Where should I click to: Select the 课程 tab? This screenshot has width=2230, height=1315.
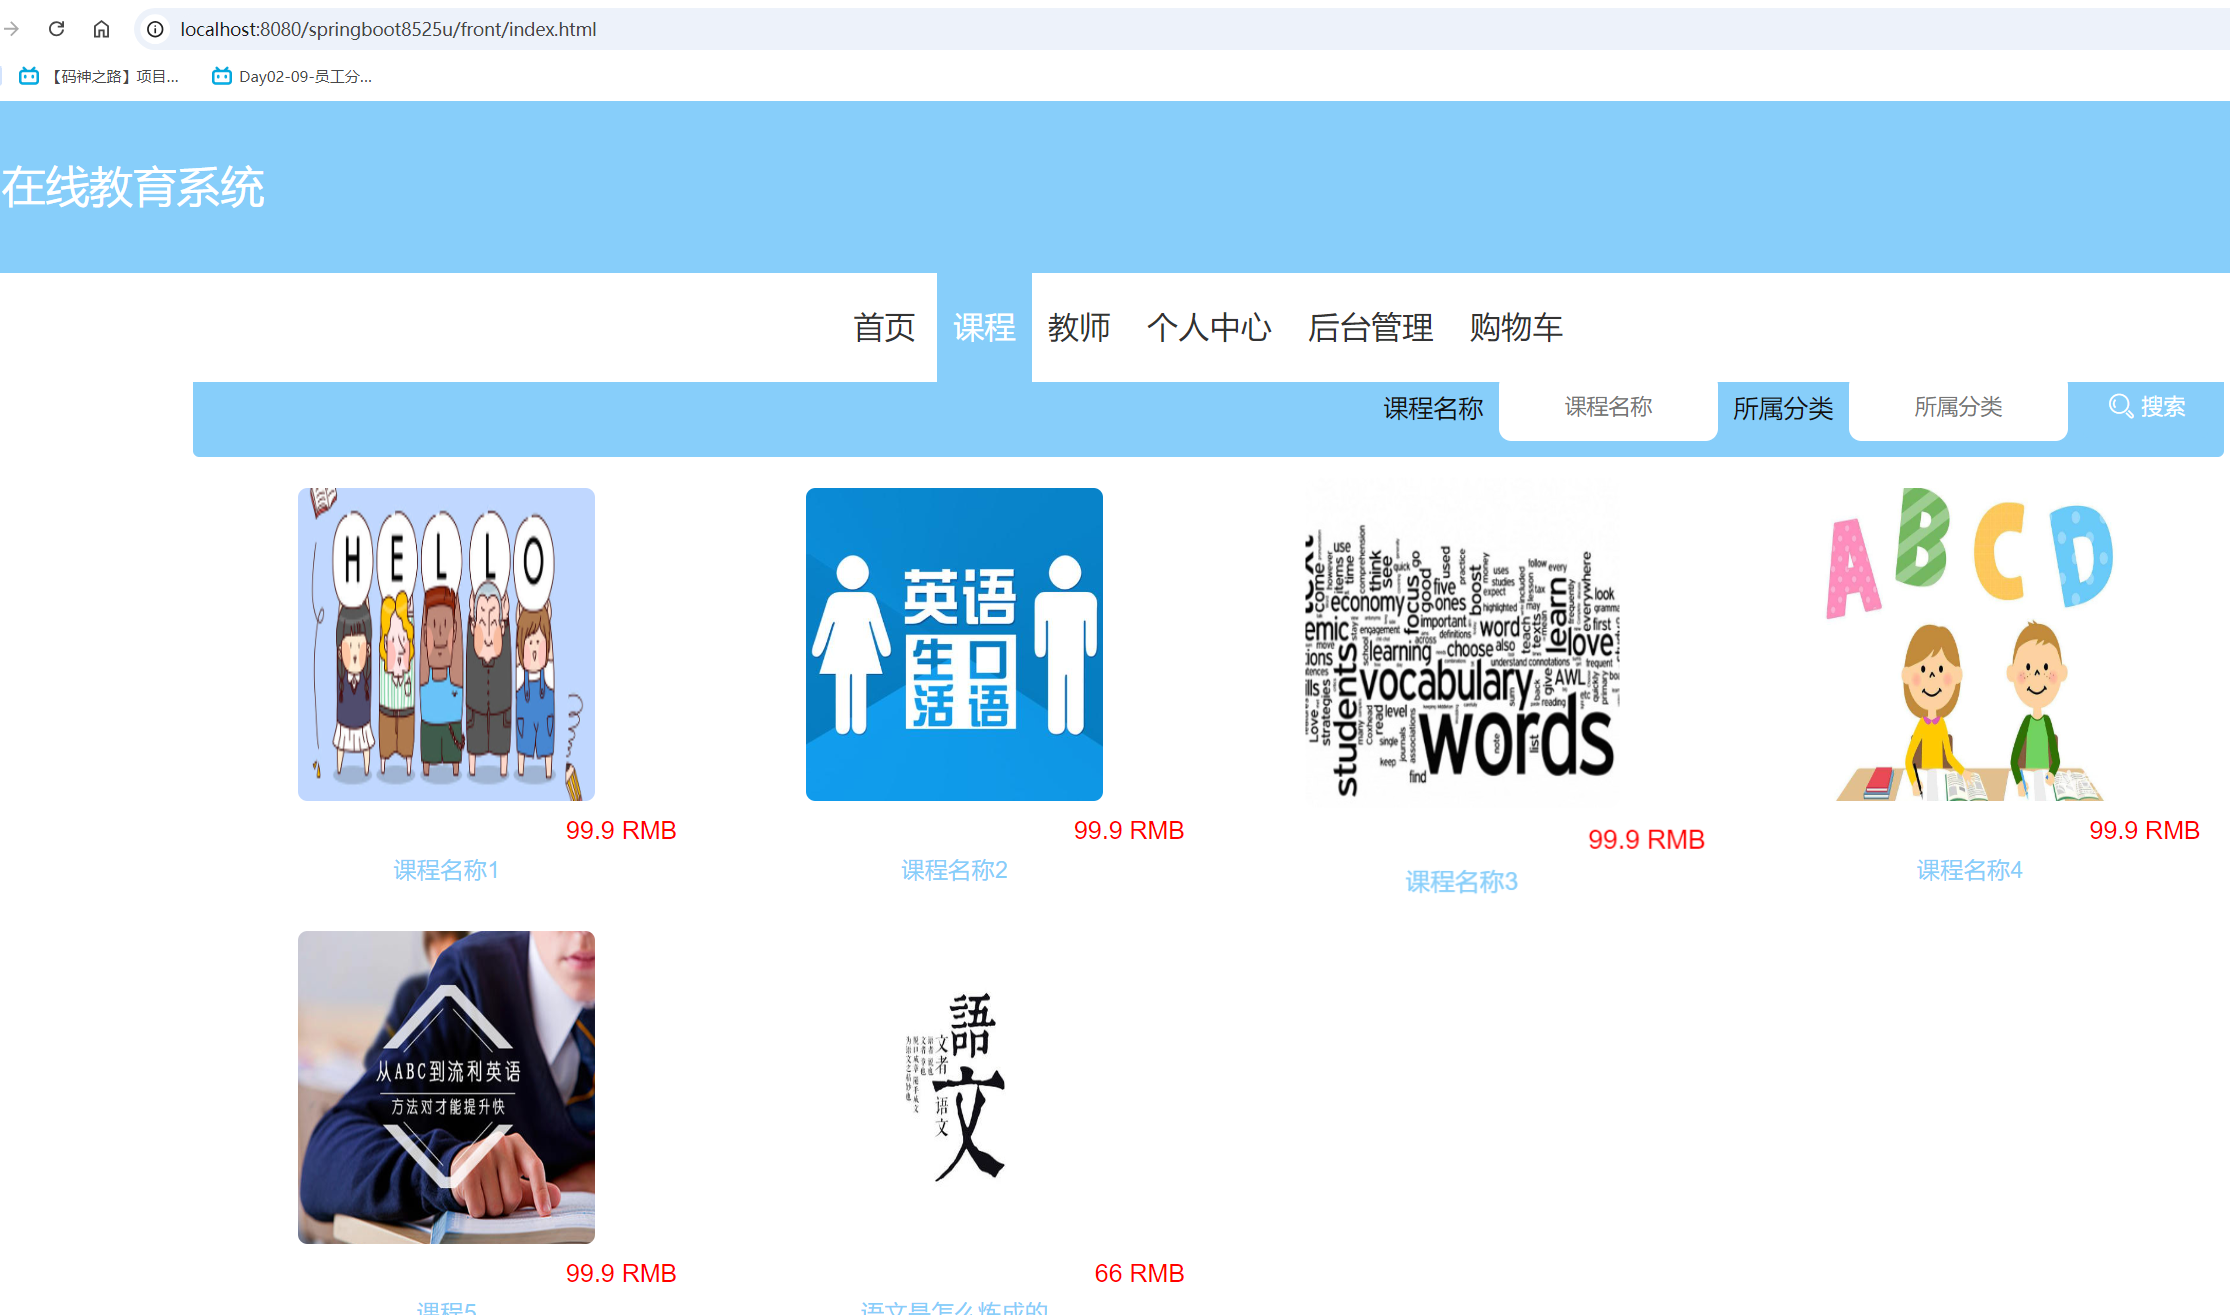[x=983, y=327]
